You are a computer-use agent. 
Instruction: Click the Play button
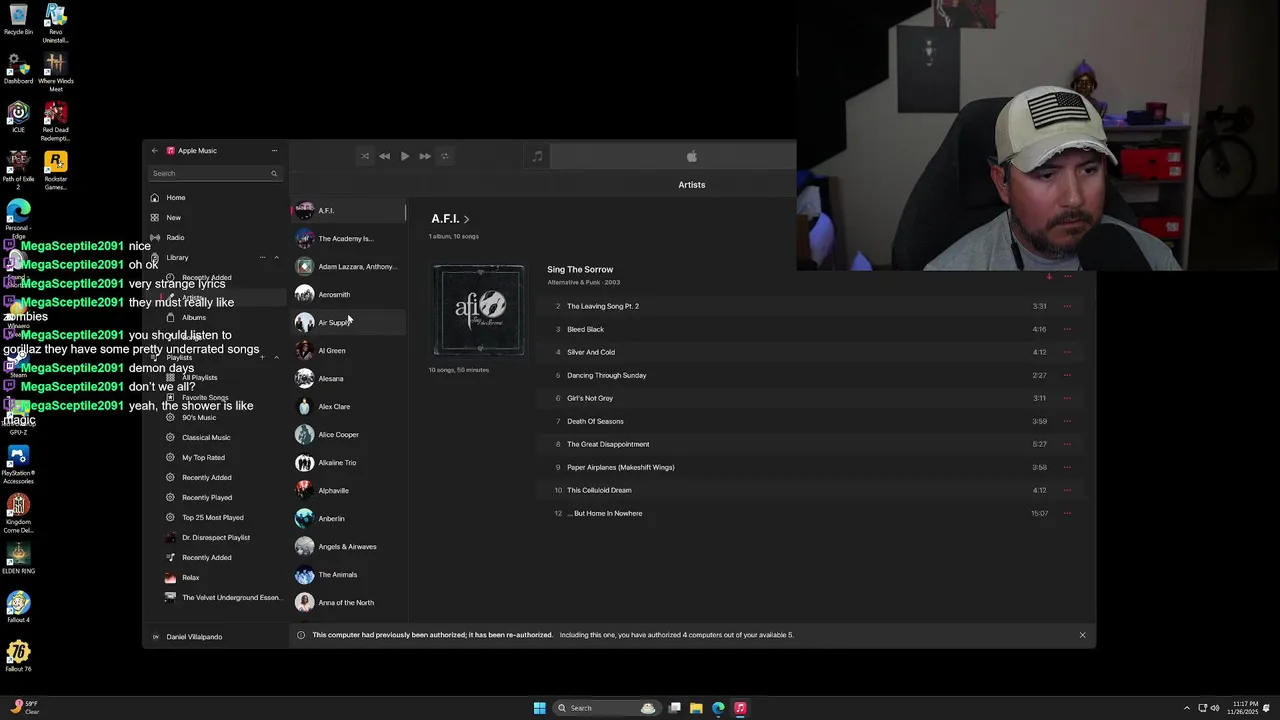pyautogui.click(x=405, y=156)
